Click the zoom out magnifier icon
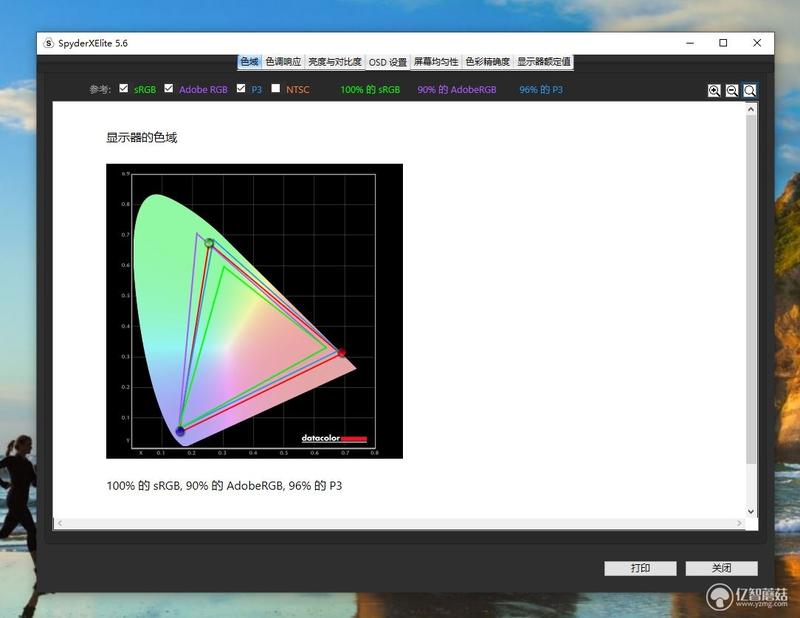 coord(732,91)
